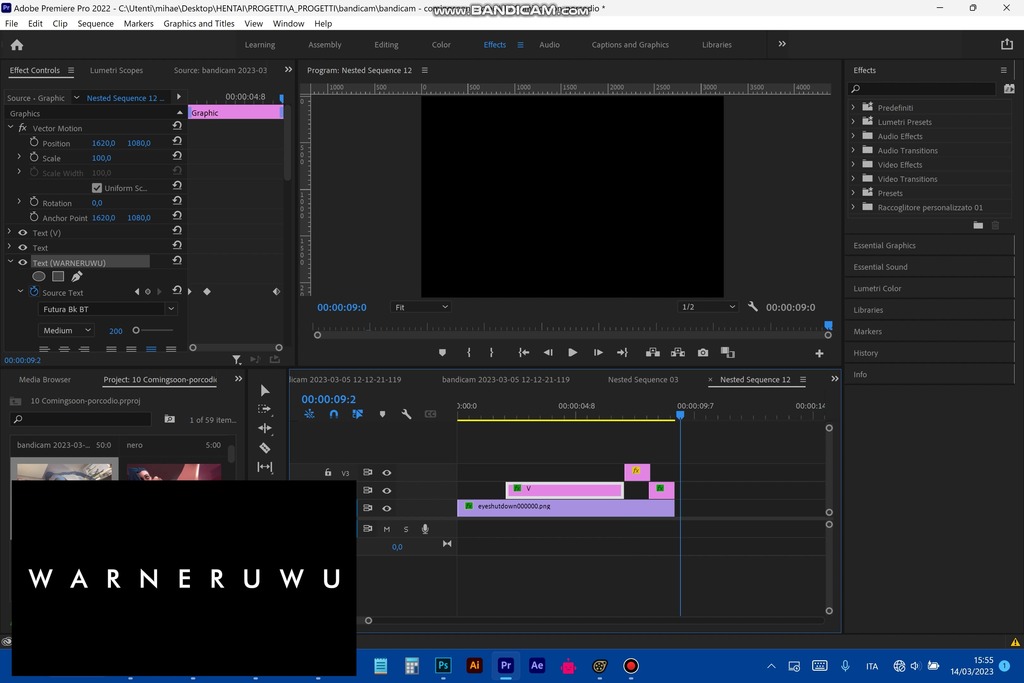Open the 1/2 playback resolution dropdown
1024x683 pixels.
point(709,307)
